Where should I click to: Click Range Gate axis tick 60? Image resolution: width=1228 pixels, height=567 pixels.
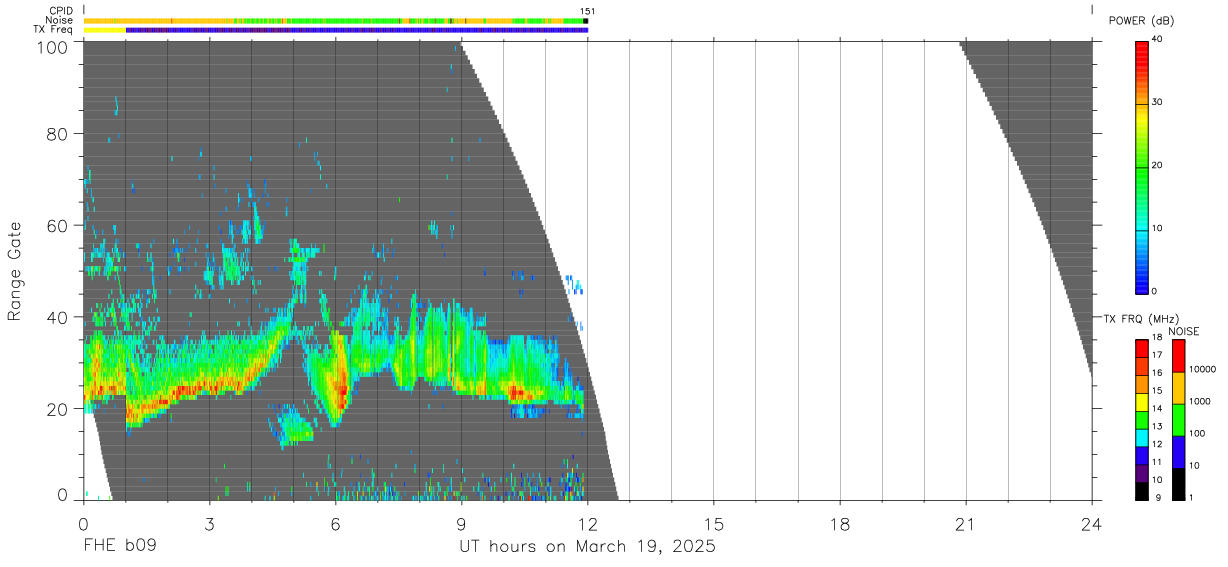[57, 225]
